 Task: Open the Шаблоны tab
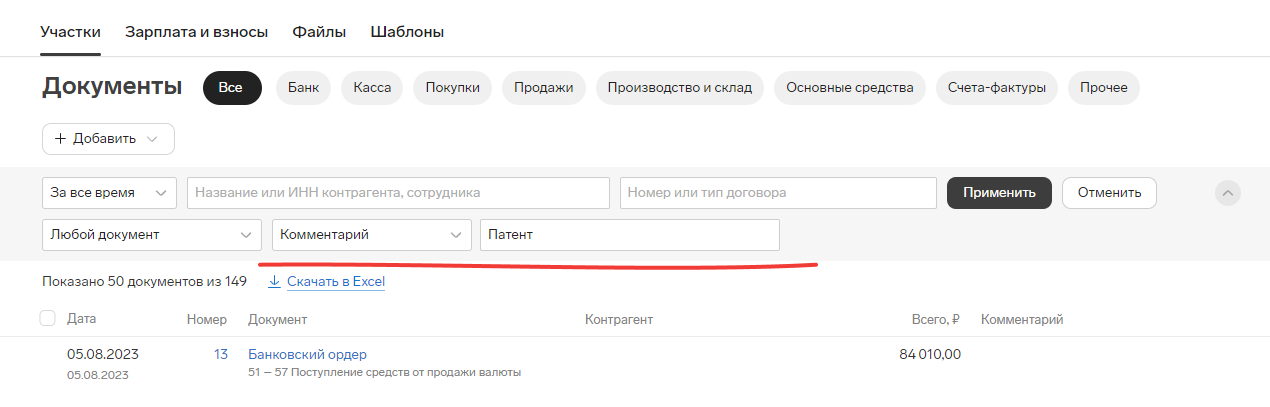click(x=407, y=31)
